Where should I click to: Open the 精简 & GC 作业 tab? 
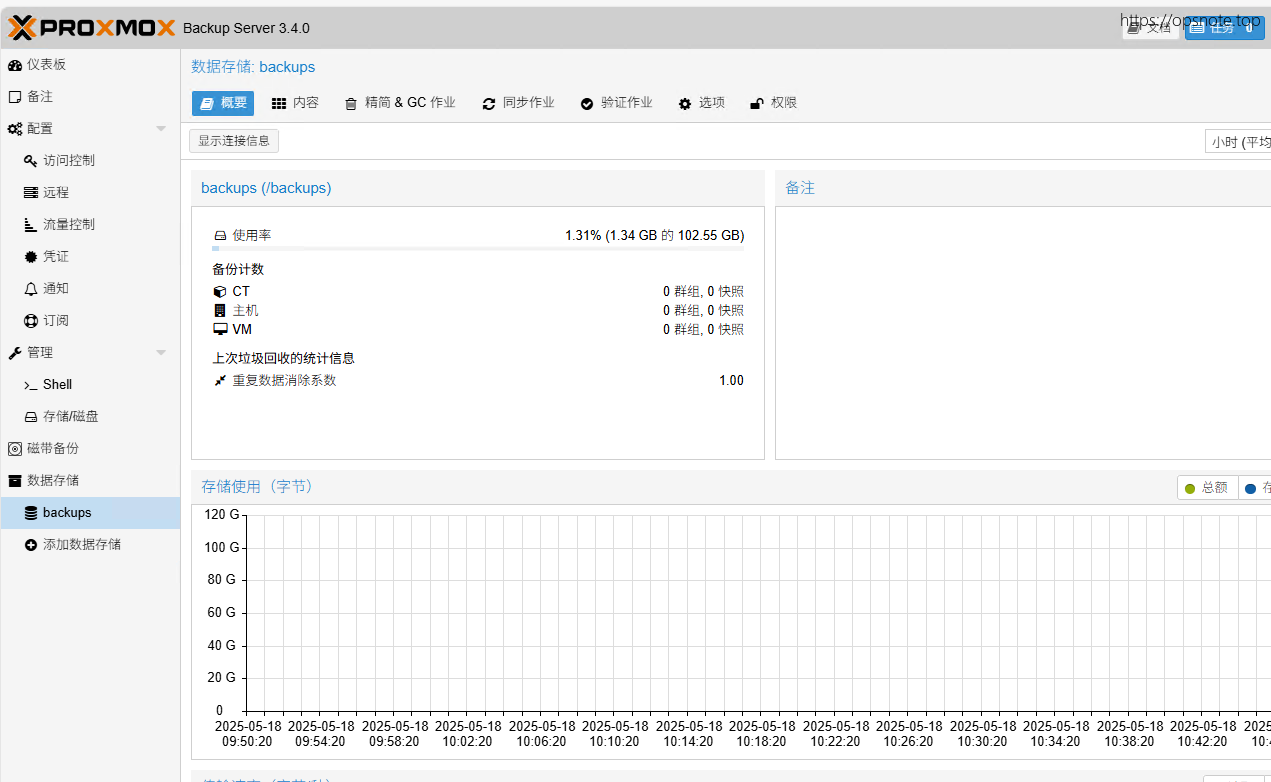click(x=400, y=103)
